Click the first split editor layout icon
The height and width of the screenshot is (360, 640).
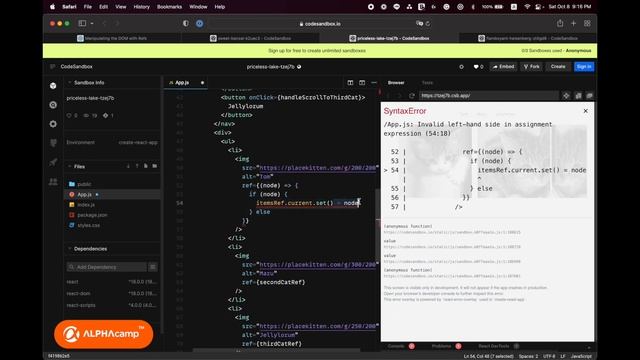(x=350, y=82)
